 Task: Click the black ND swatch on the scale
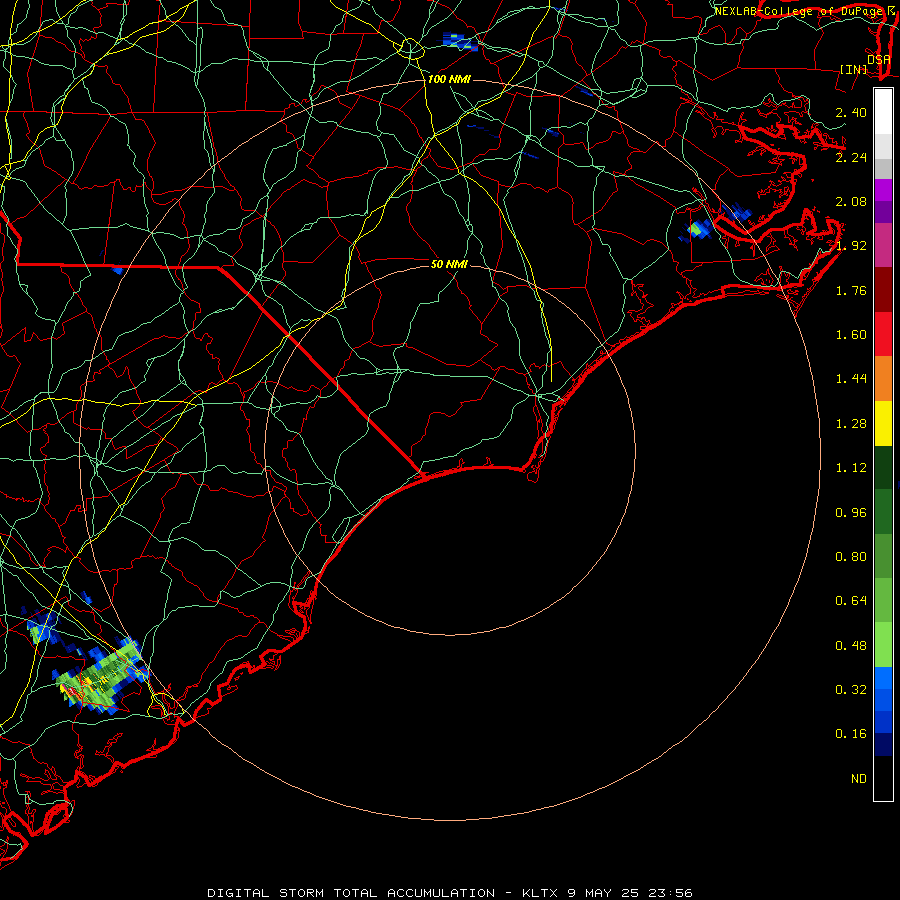pos(883,778)
